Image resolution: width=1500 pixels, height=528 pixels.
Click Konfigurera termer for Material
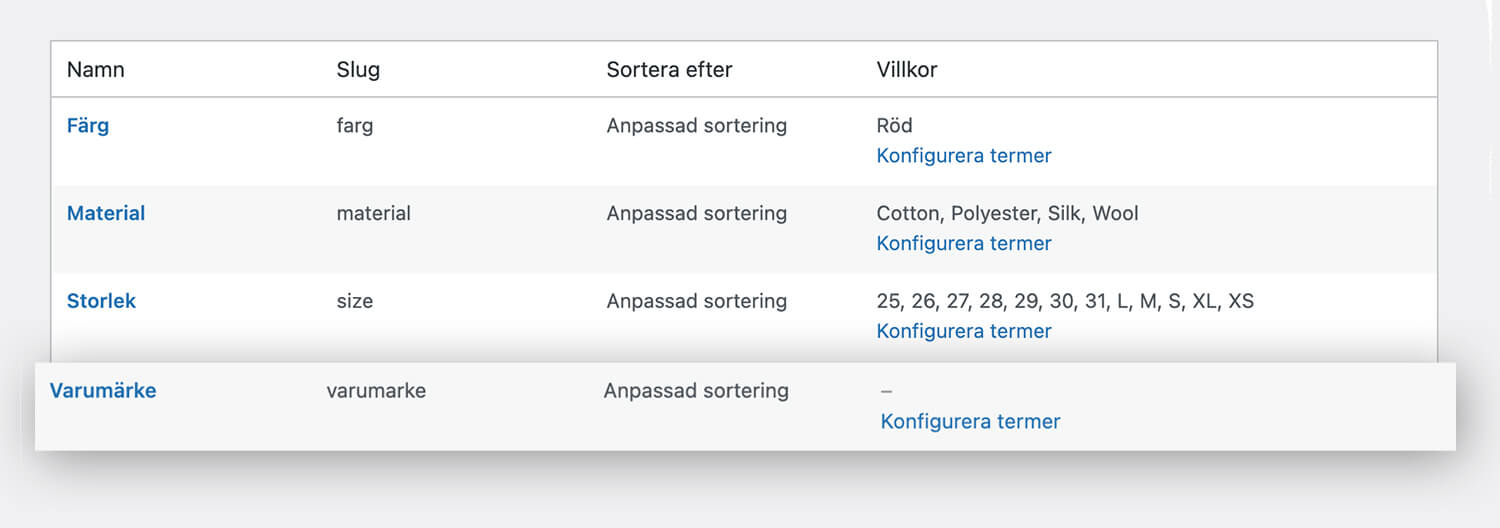pyautogui.click(x=964, y=244)
